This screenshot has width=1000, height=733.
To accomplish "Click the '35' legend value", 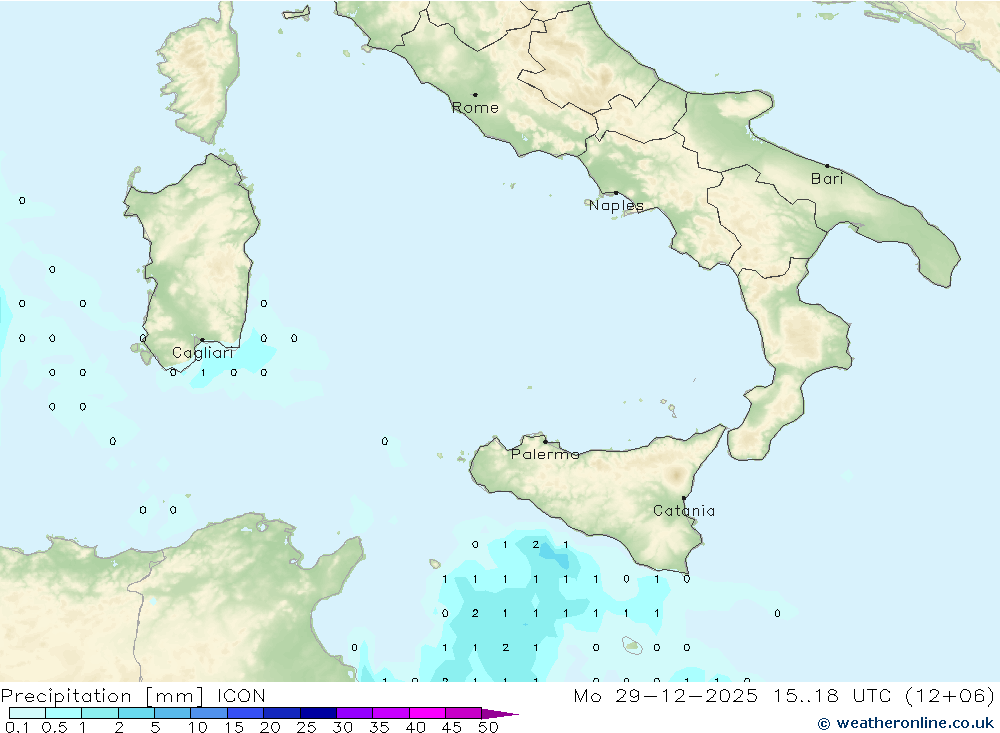I will click(x=379, y=727).
